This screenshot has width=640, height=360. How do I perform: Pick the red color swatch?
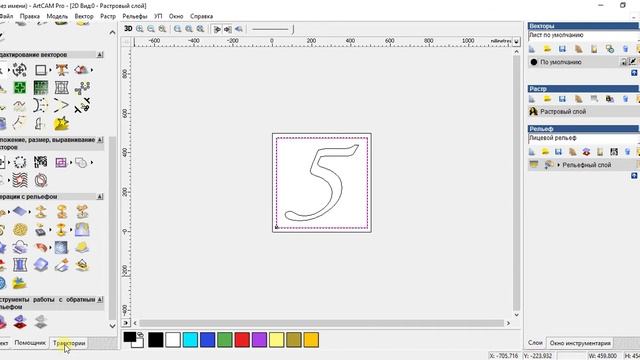click(x=242, y=340)
